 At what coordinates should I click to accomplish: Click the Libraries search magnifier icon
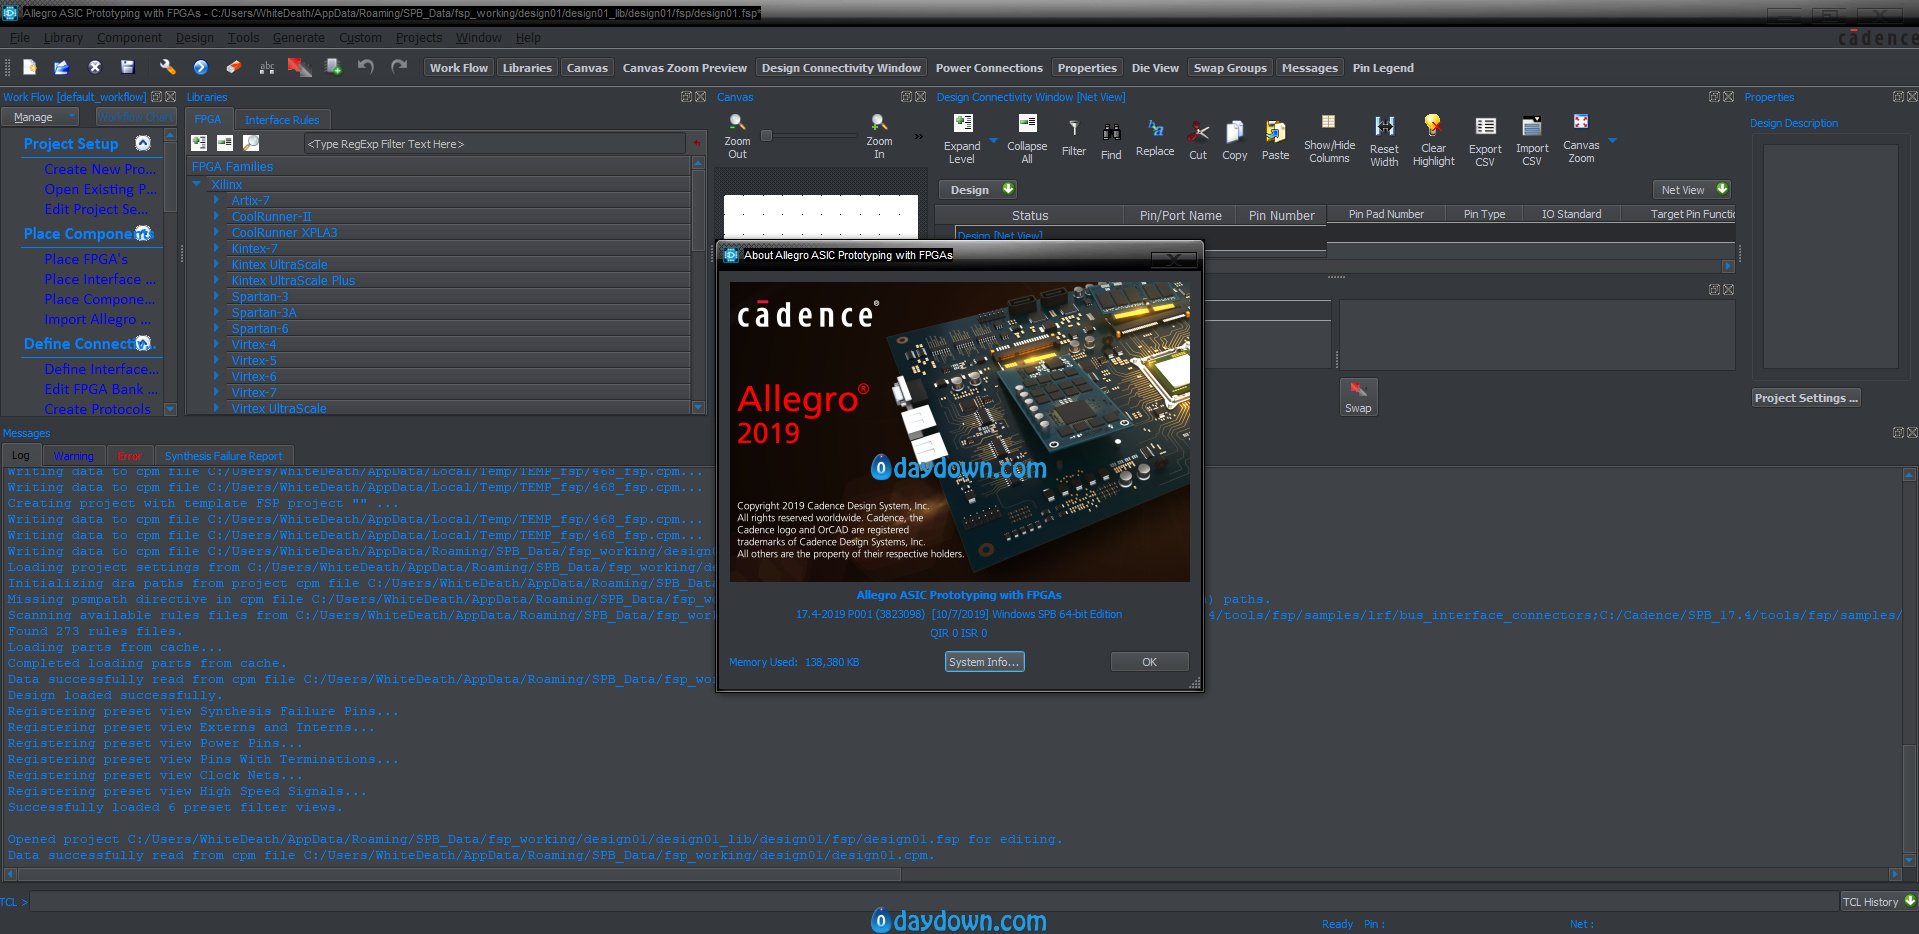[251, 143]
